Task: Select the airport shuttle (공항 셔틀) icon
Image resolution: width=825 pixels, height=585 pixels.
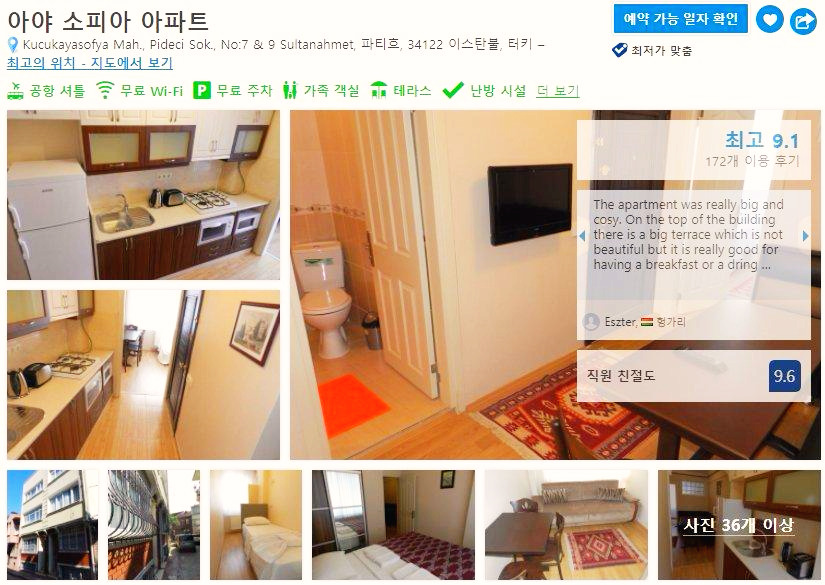Action: coord(15,90)
